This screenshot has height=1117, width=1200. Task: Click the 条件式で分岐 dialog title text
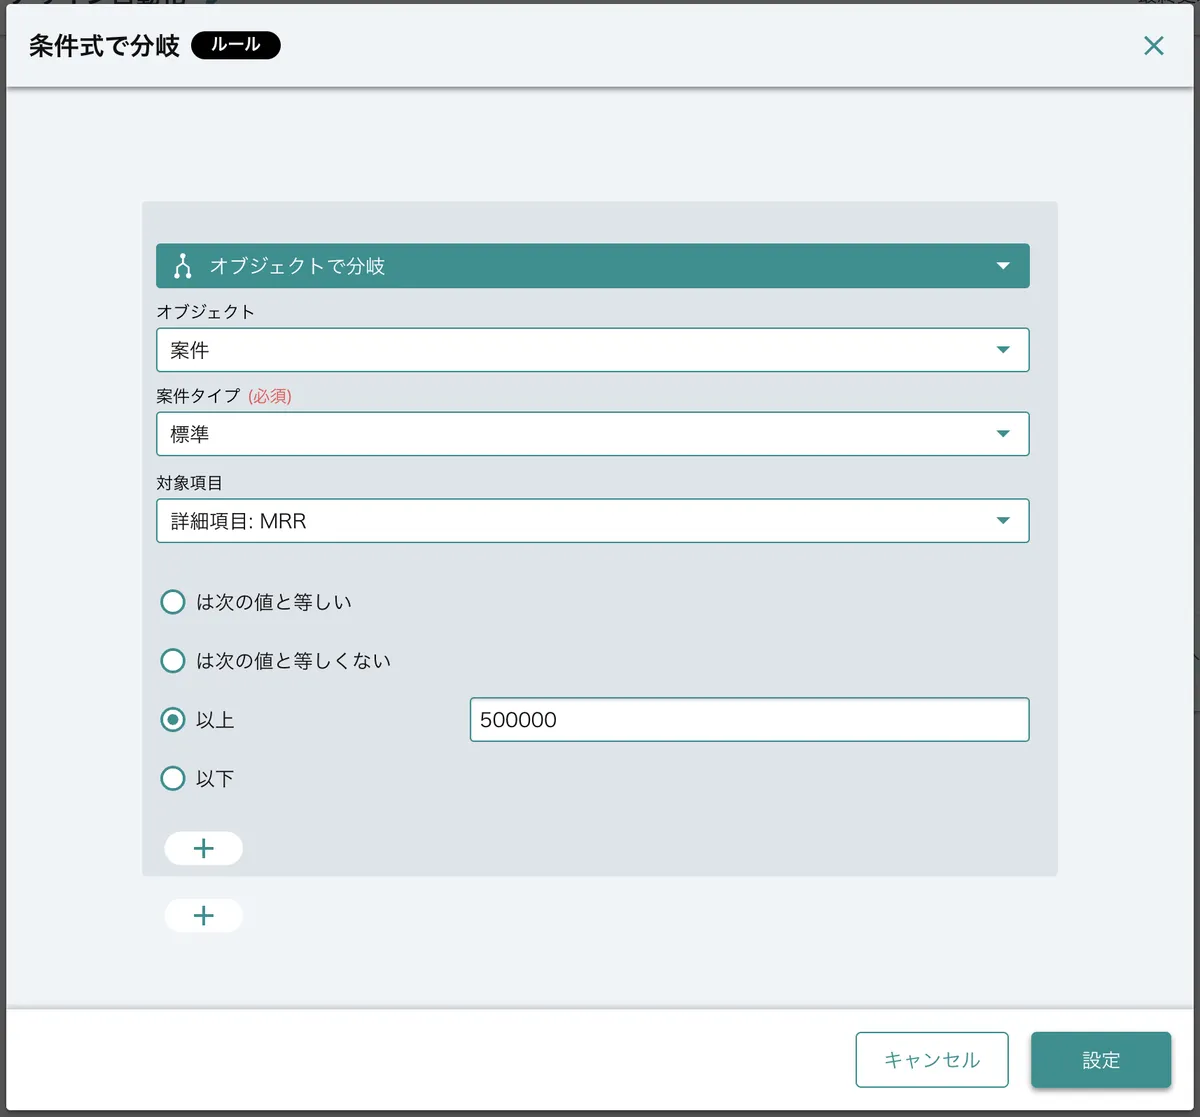(104, 47)
